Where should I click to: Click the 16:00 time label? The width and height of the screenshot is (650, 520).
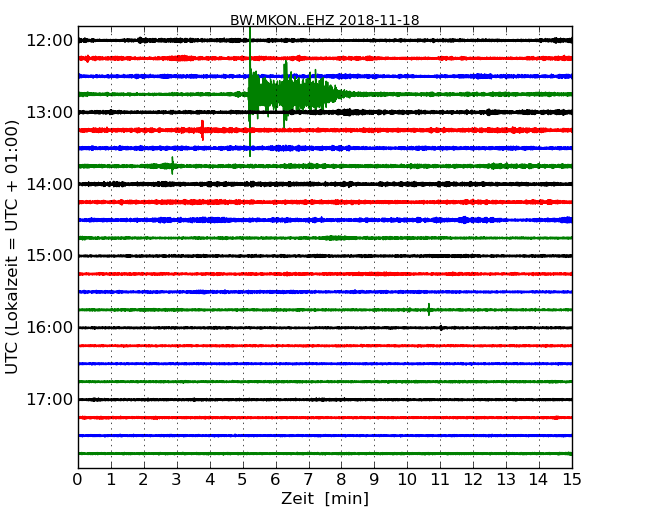click(x=49, y=328)
